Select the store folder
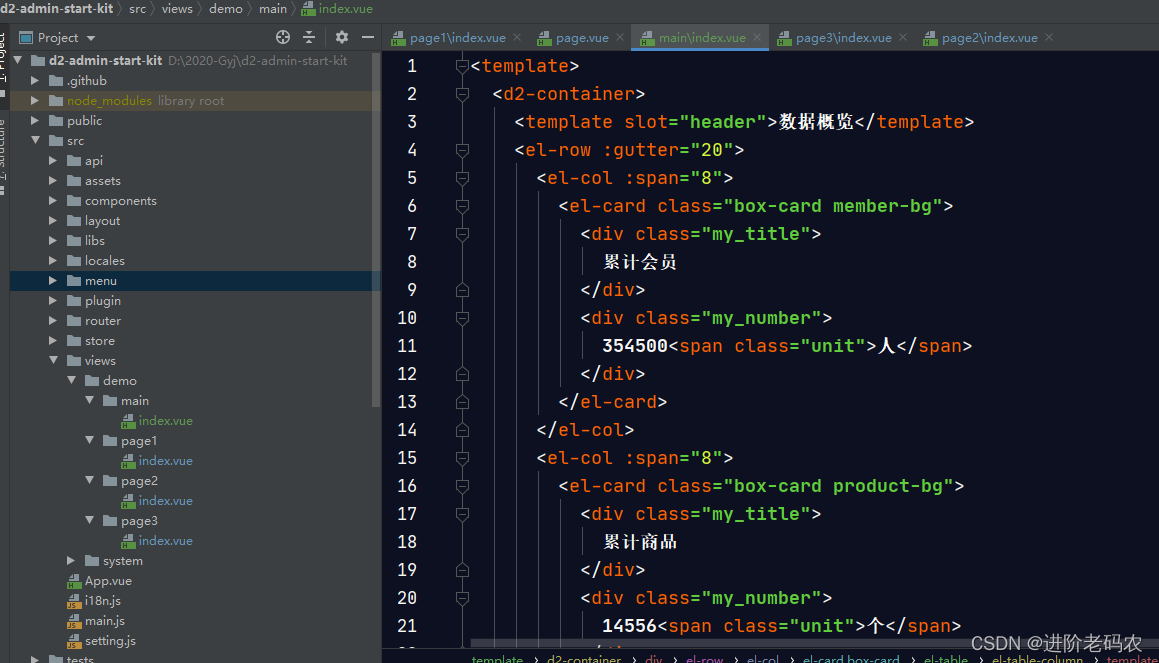Viewport: 1159px width, 663px height. (100, 340)
